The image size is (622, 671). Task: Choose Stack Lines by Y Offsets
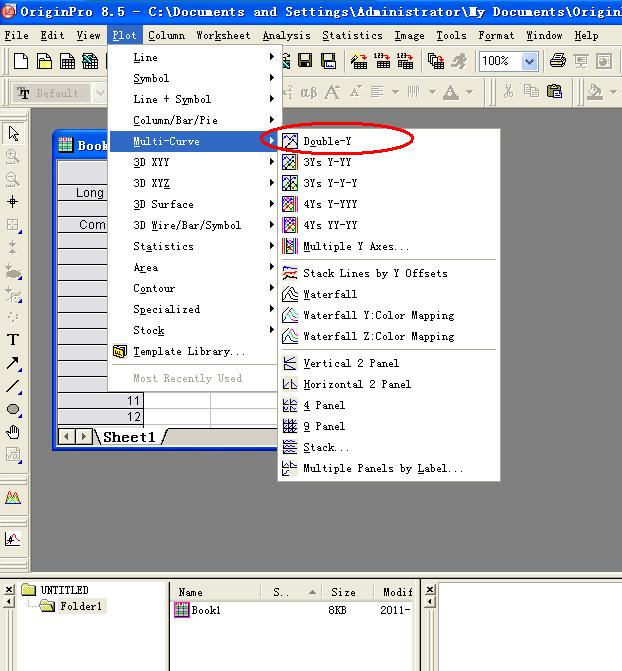389,273
